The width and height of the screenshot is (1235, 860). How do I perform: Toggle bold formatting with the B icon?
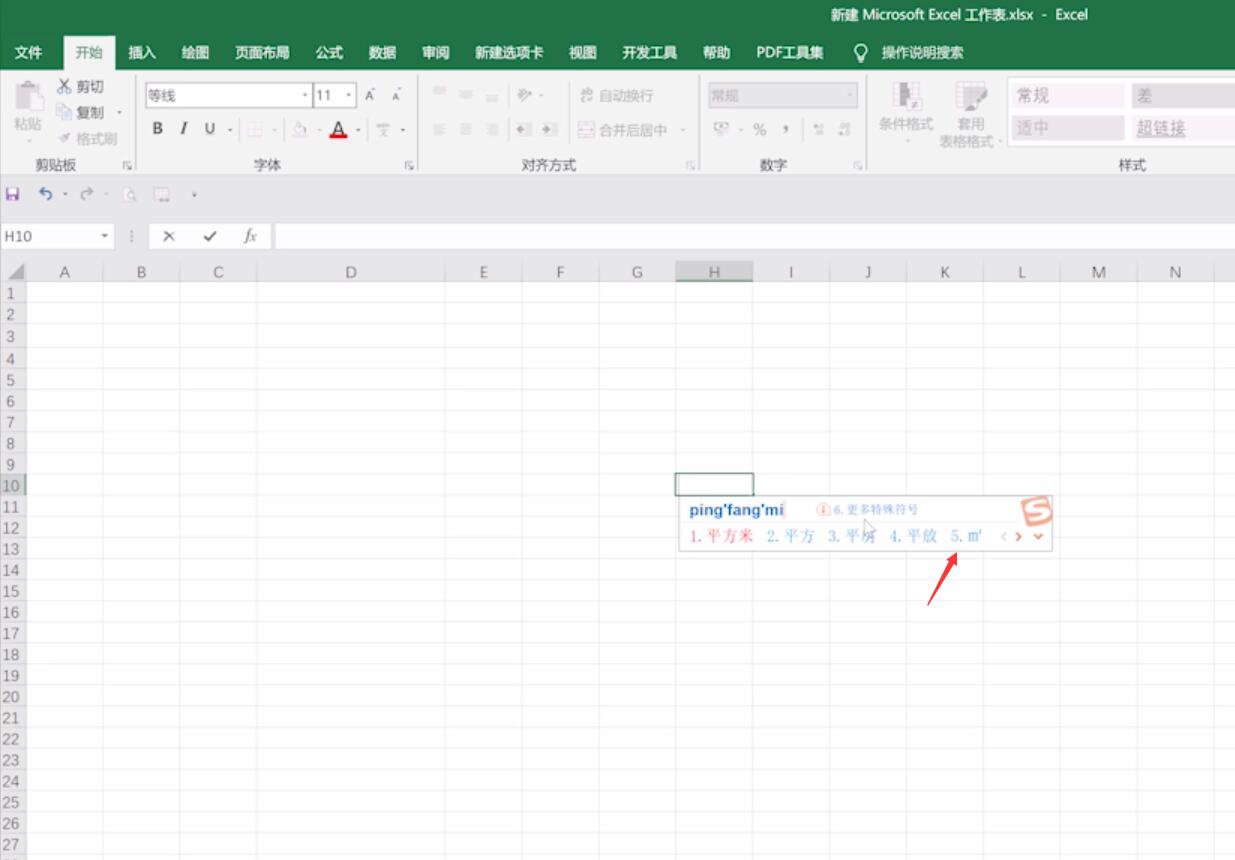point(157,128)
